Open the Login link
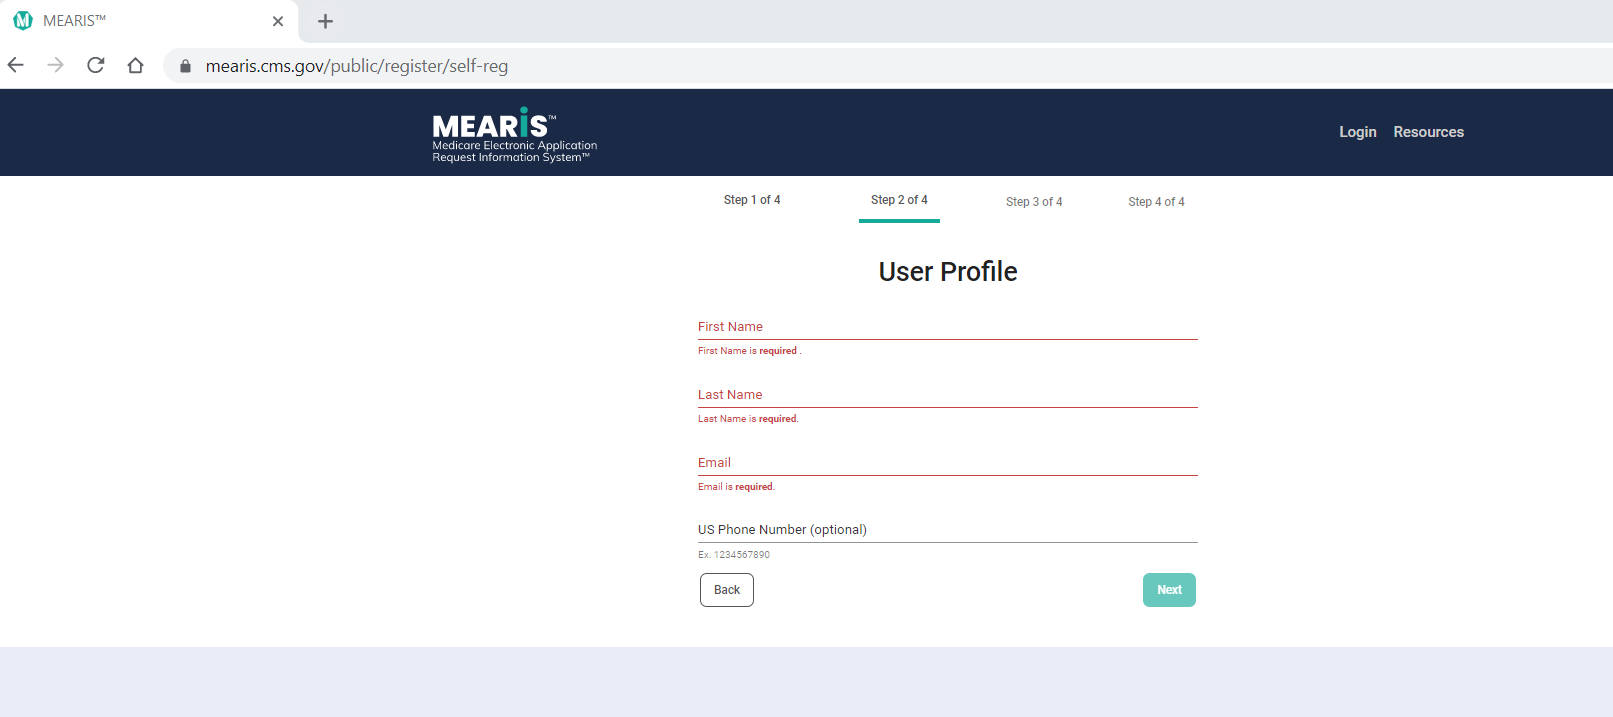 (x=1357, y=132)
